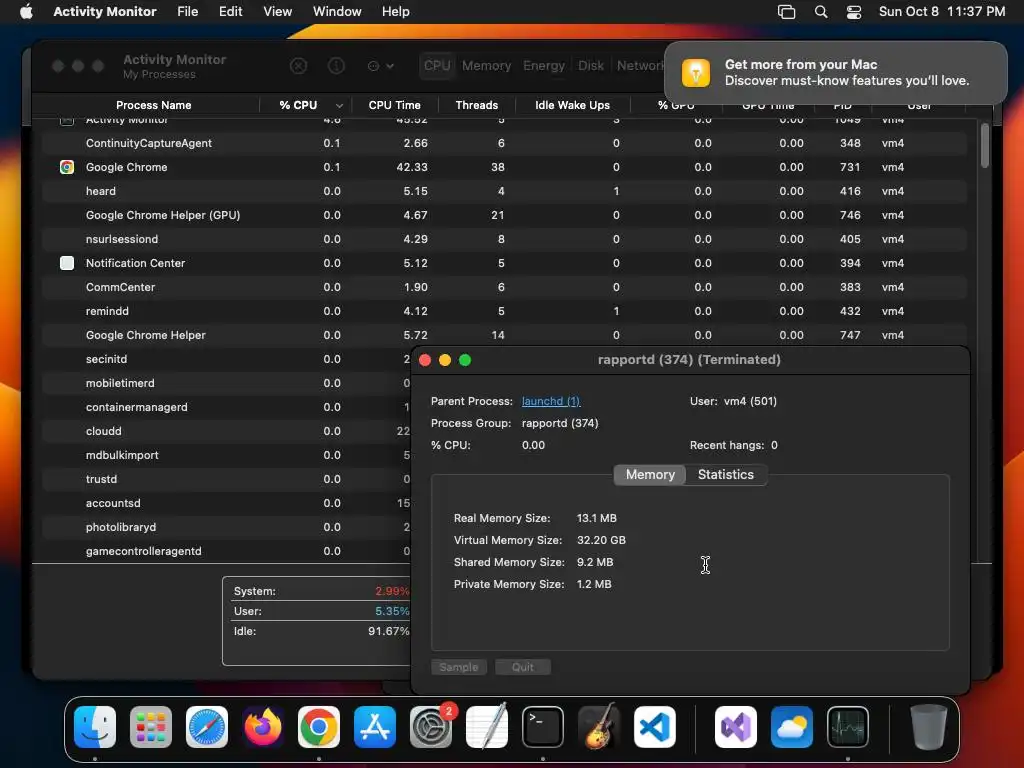Open Visual Studio Code in the Dock
This screenshot has width=1024, height=768.
tap(654, 727)
